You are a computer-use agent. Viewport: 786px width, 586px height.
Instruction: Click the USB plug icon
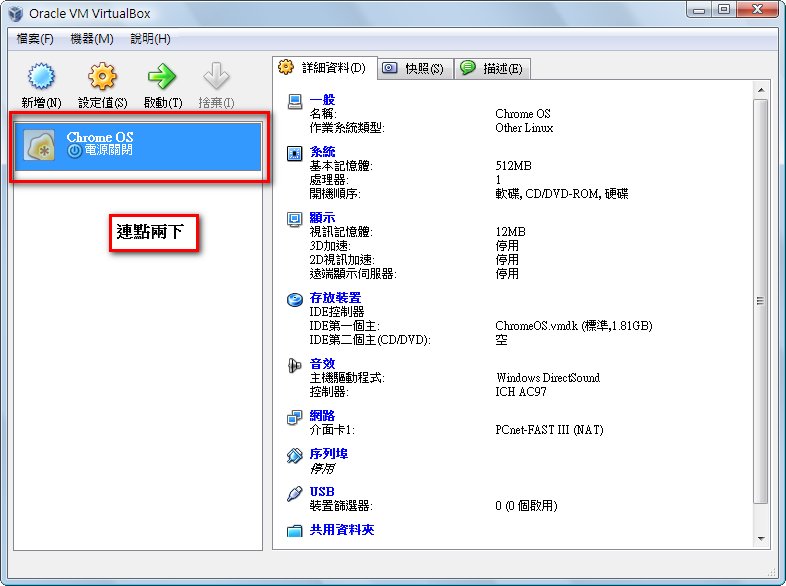[295, 493]
